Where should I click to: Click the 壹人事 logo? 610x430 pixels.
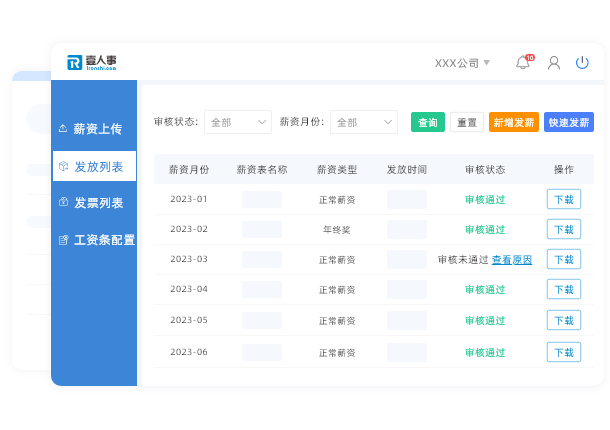(x=92, y=63)
